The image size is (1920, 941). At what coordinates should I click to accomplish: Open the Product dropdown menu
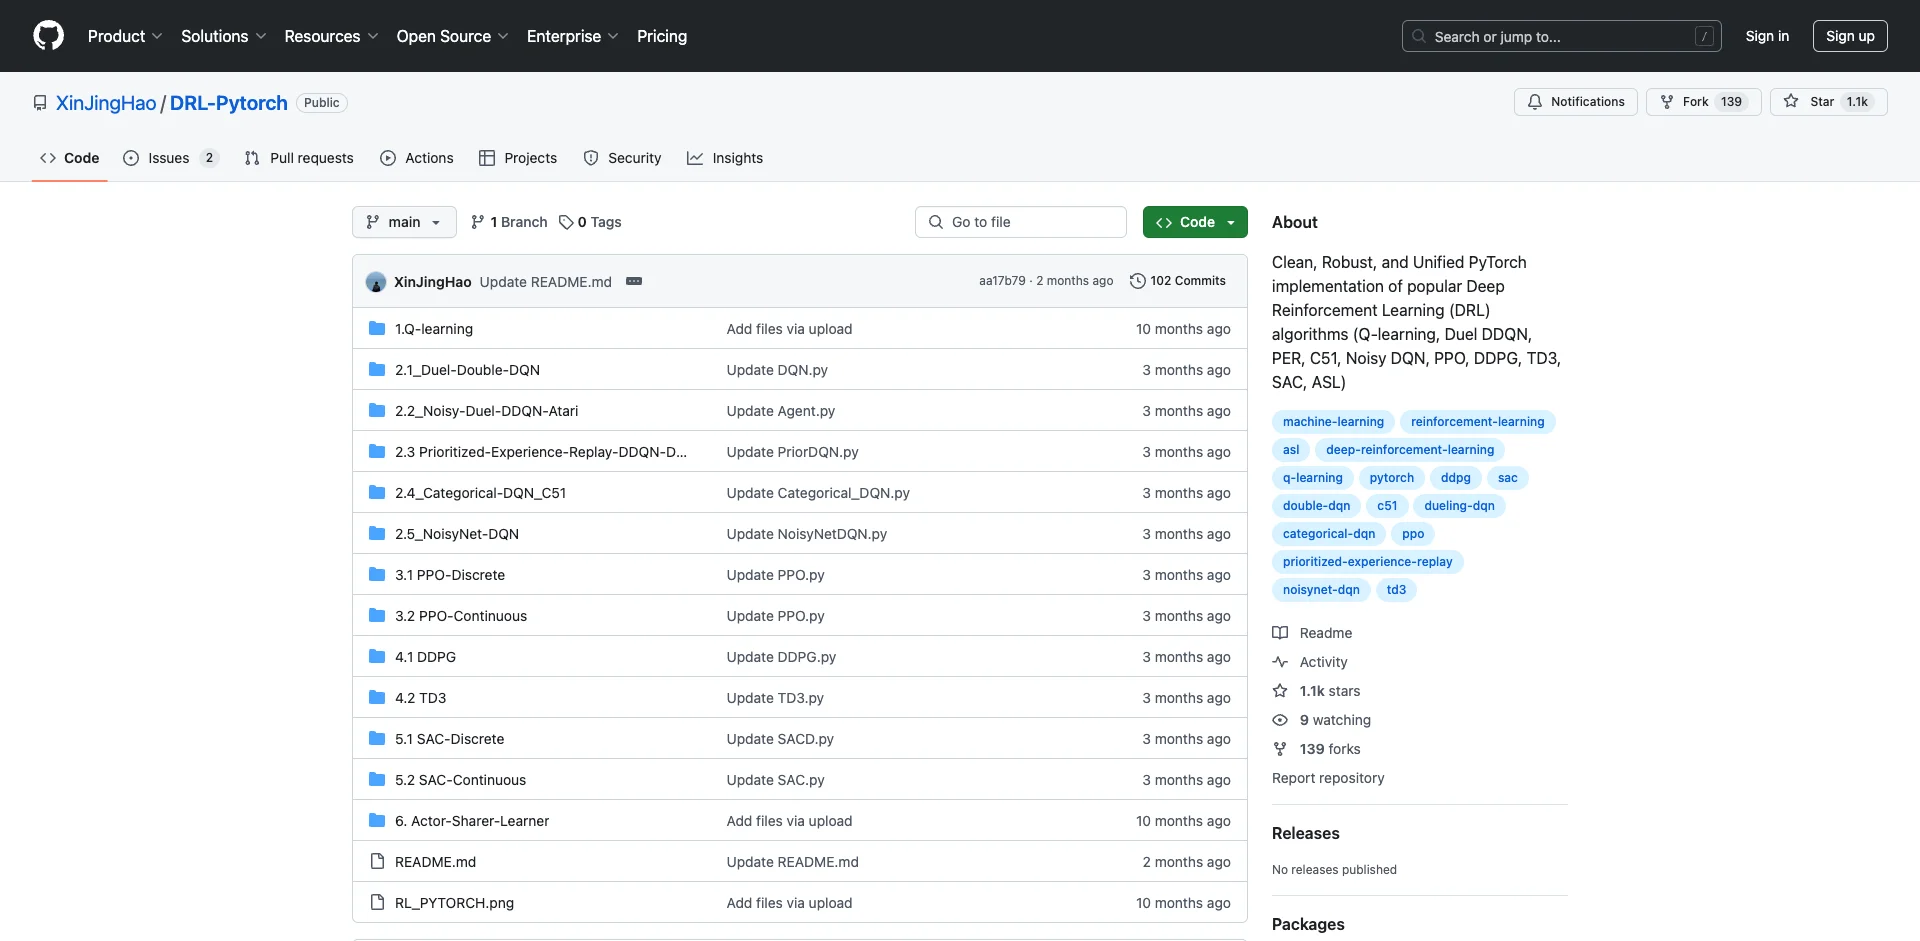125,36
